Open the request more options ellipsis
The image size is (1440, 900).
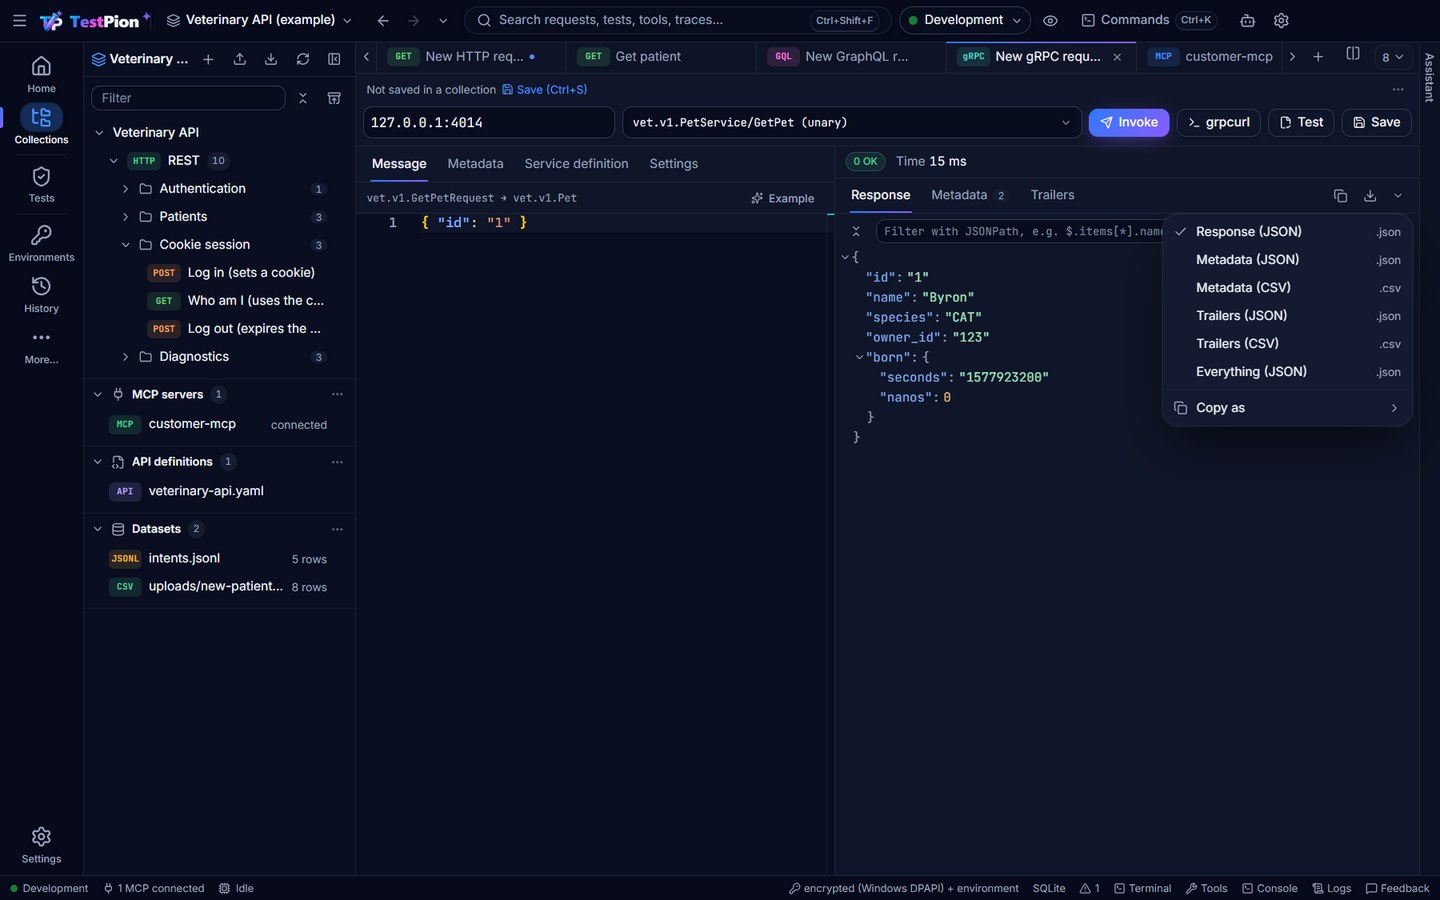[x=1398, y=89]
